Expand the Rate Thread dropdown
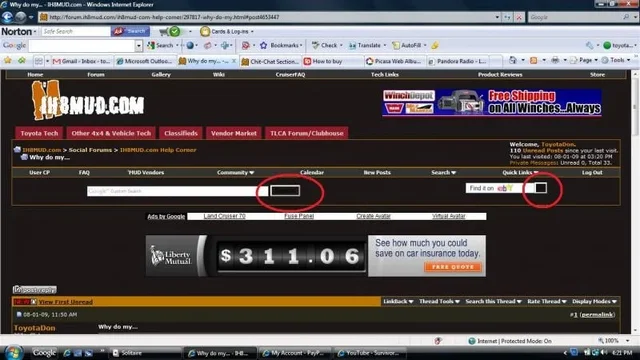This screenshot has height=360, width=640. [547, 302]
